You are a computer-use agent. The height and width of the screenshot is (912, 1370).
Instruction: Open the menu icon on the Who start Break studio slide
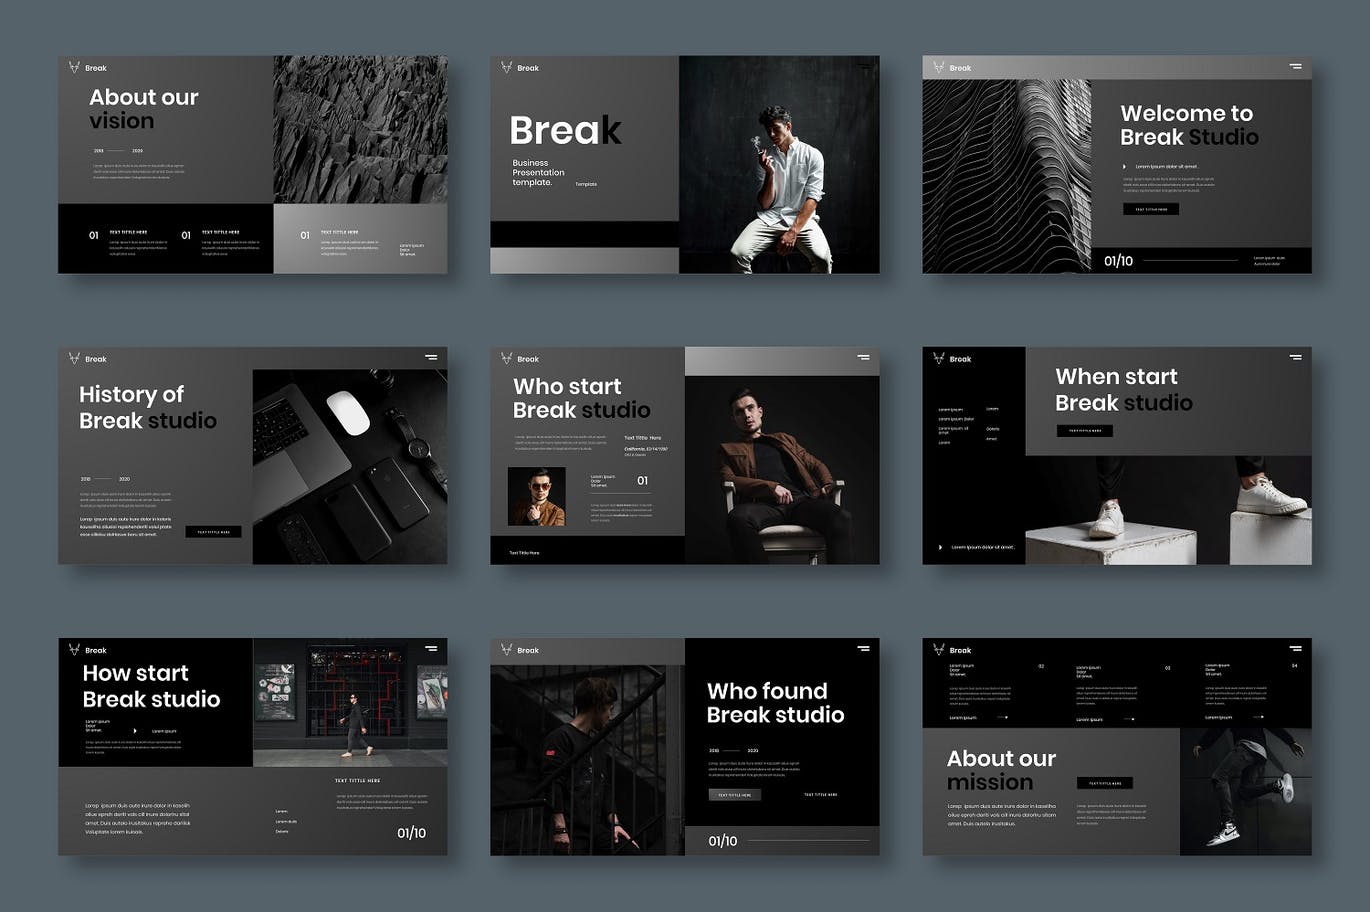(863, 357)
